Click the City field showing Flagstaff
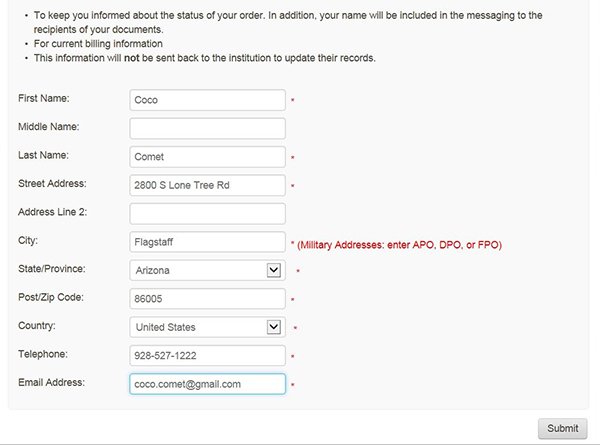The image size is (600, 445). click(207, 242)
